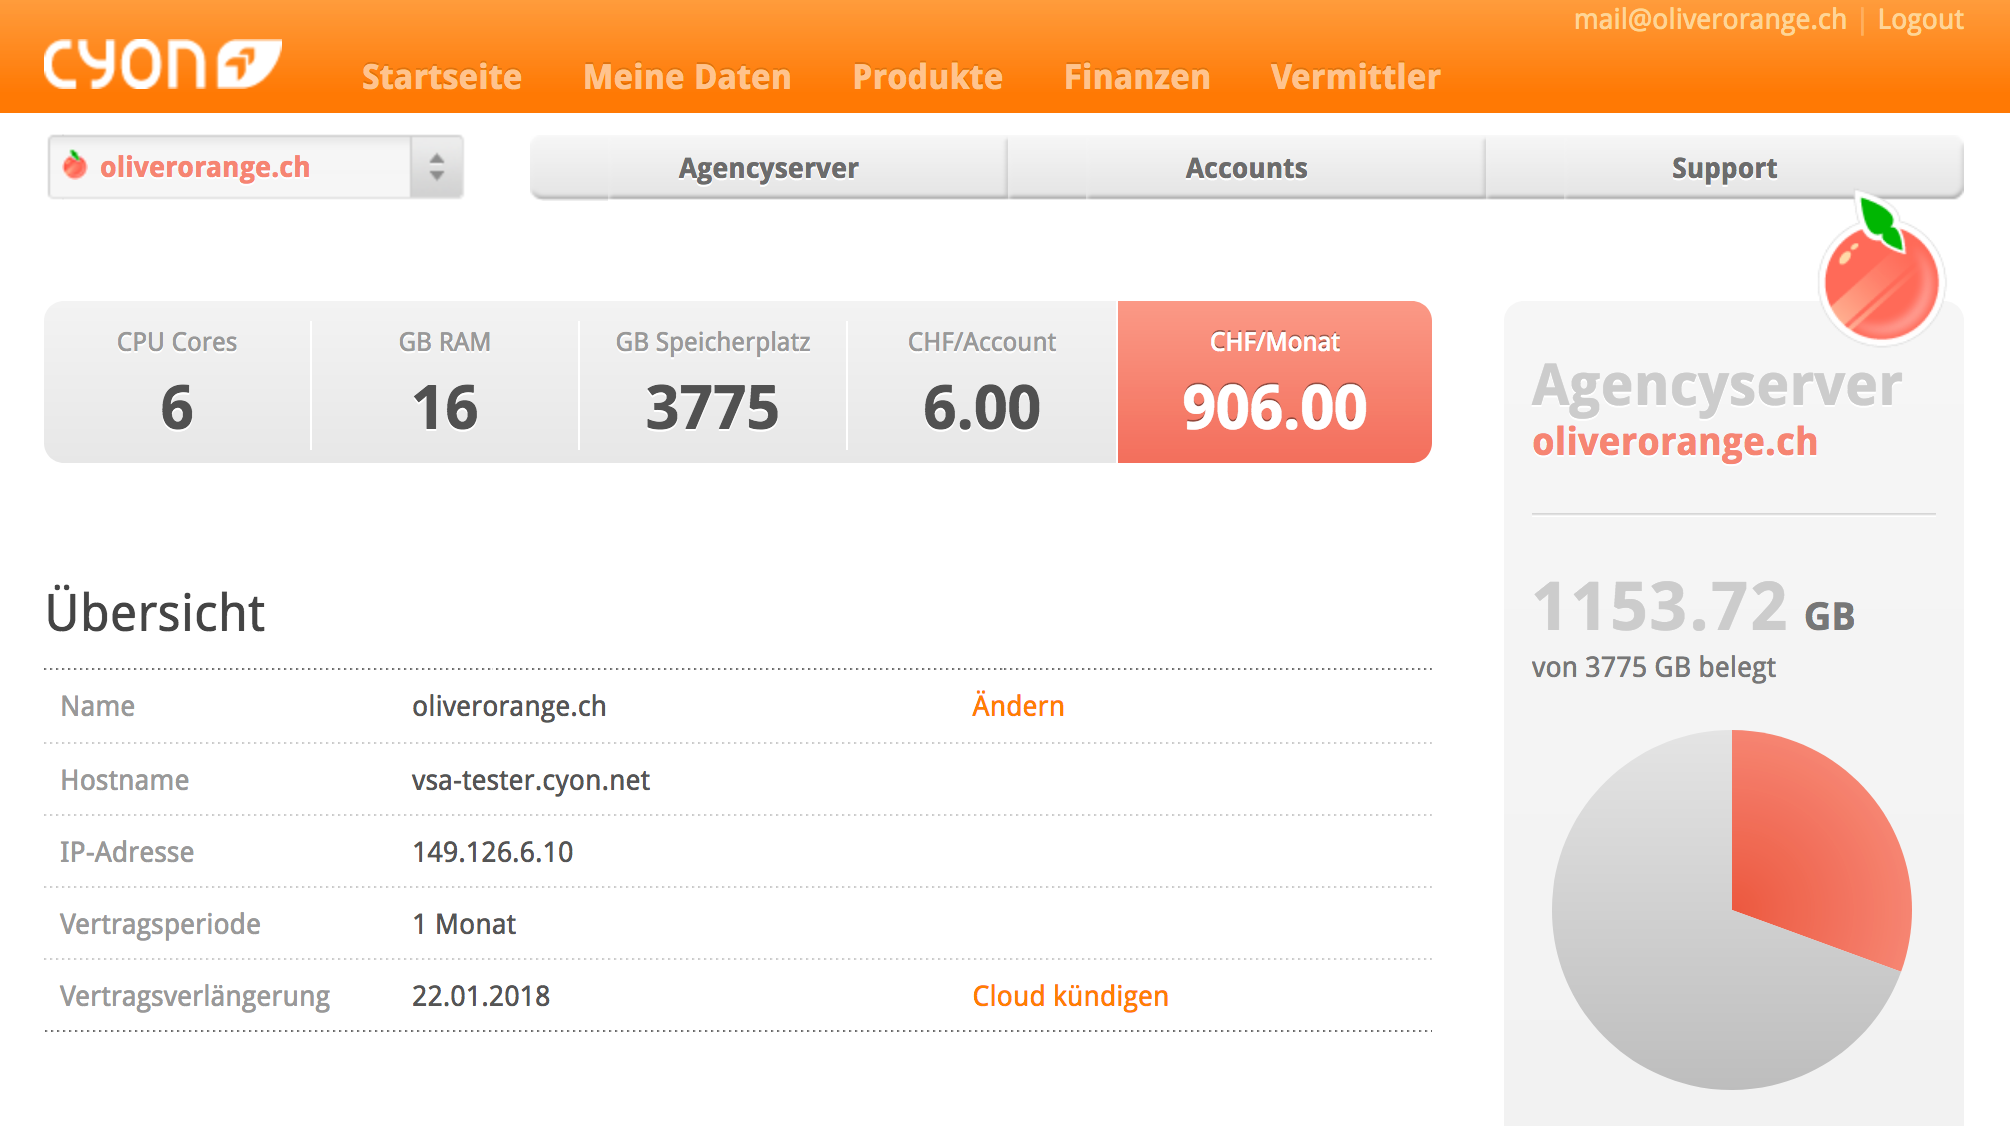The height and width of the screenshot is (1126, 2010).
Task: Click the cyon logo
Action: point(162,65)
